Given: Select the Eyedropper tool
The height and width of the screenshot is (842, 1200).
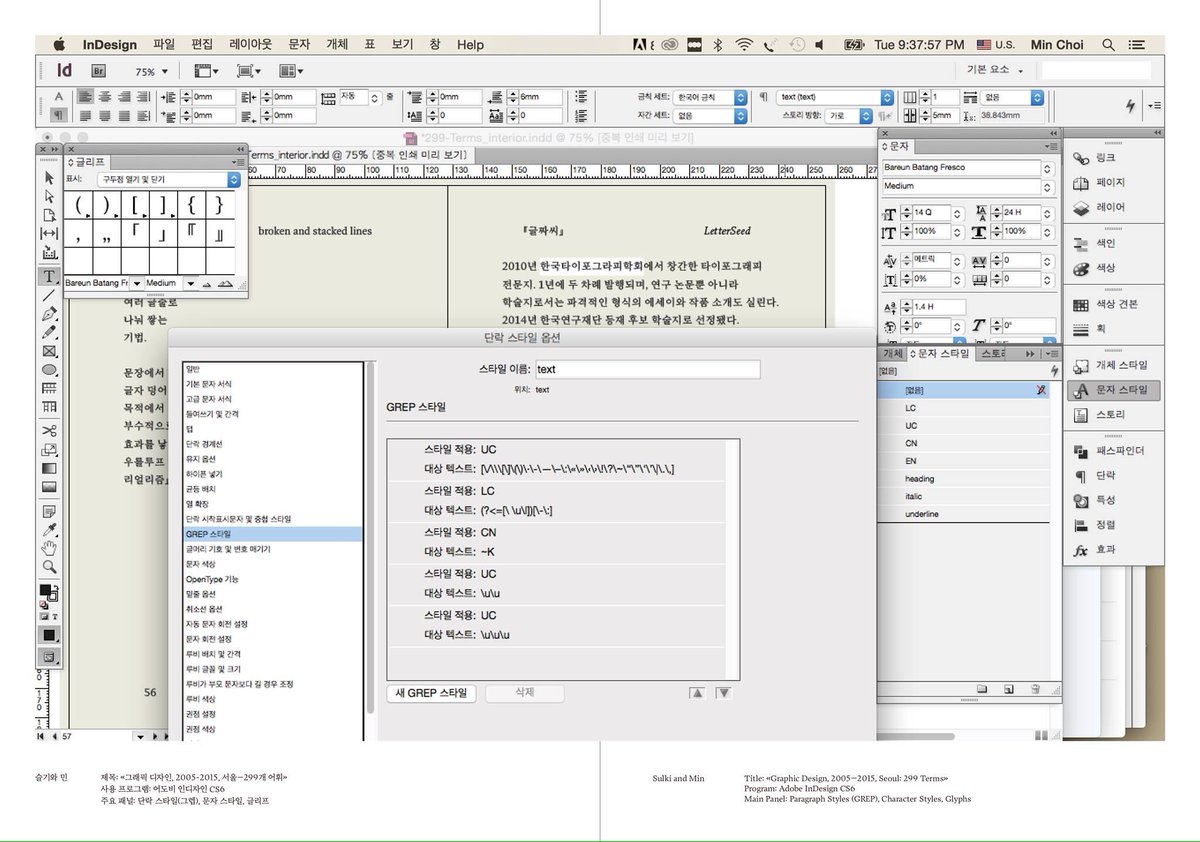Looking at the screenshot, I should tap(48, 529).
